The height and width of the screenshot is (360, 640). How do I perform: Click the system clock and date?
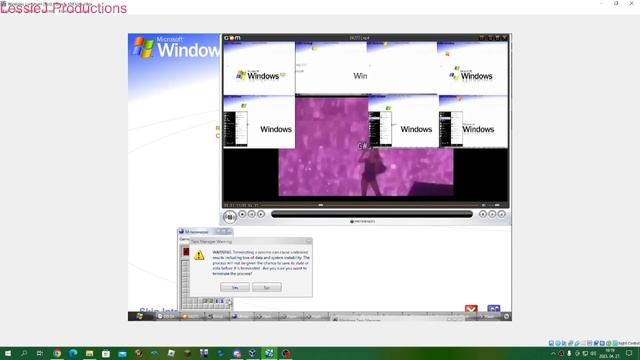(x=609, y=353)
